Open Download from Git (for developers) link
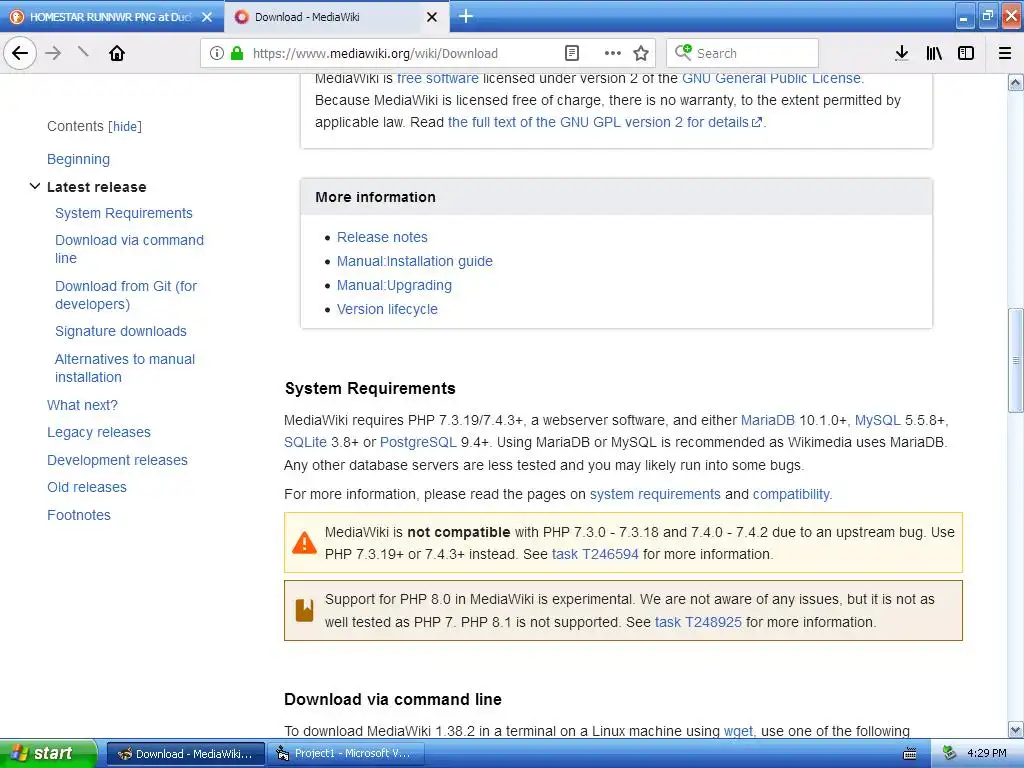1024x768 pixels. (x=126, y=295)
